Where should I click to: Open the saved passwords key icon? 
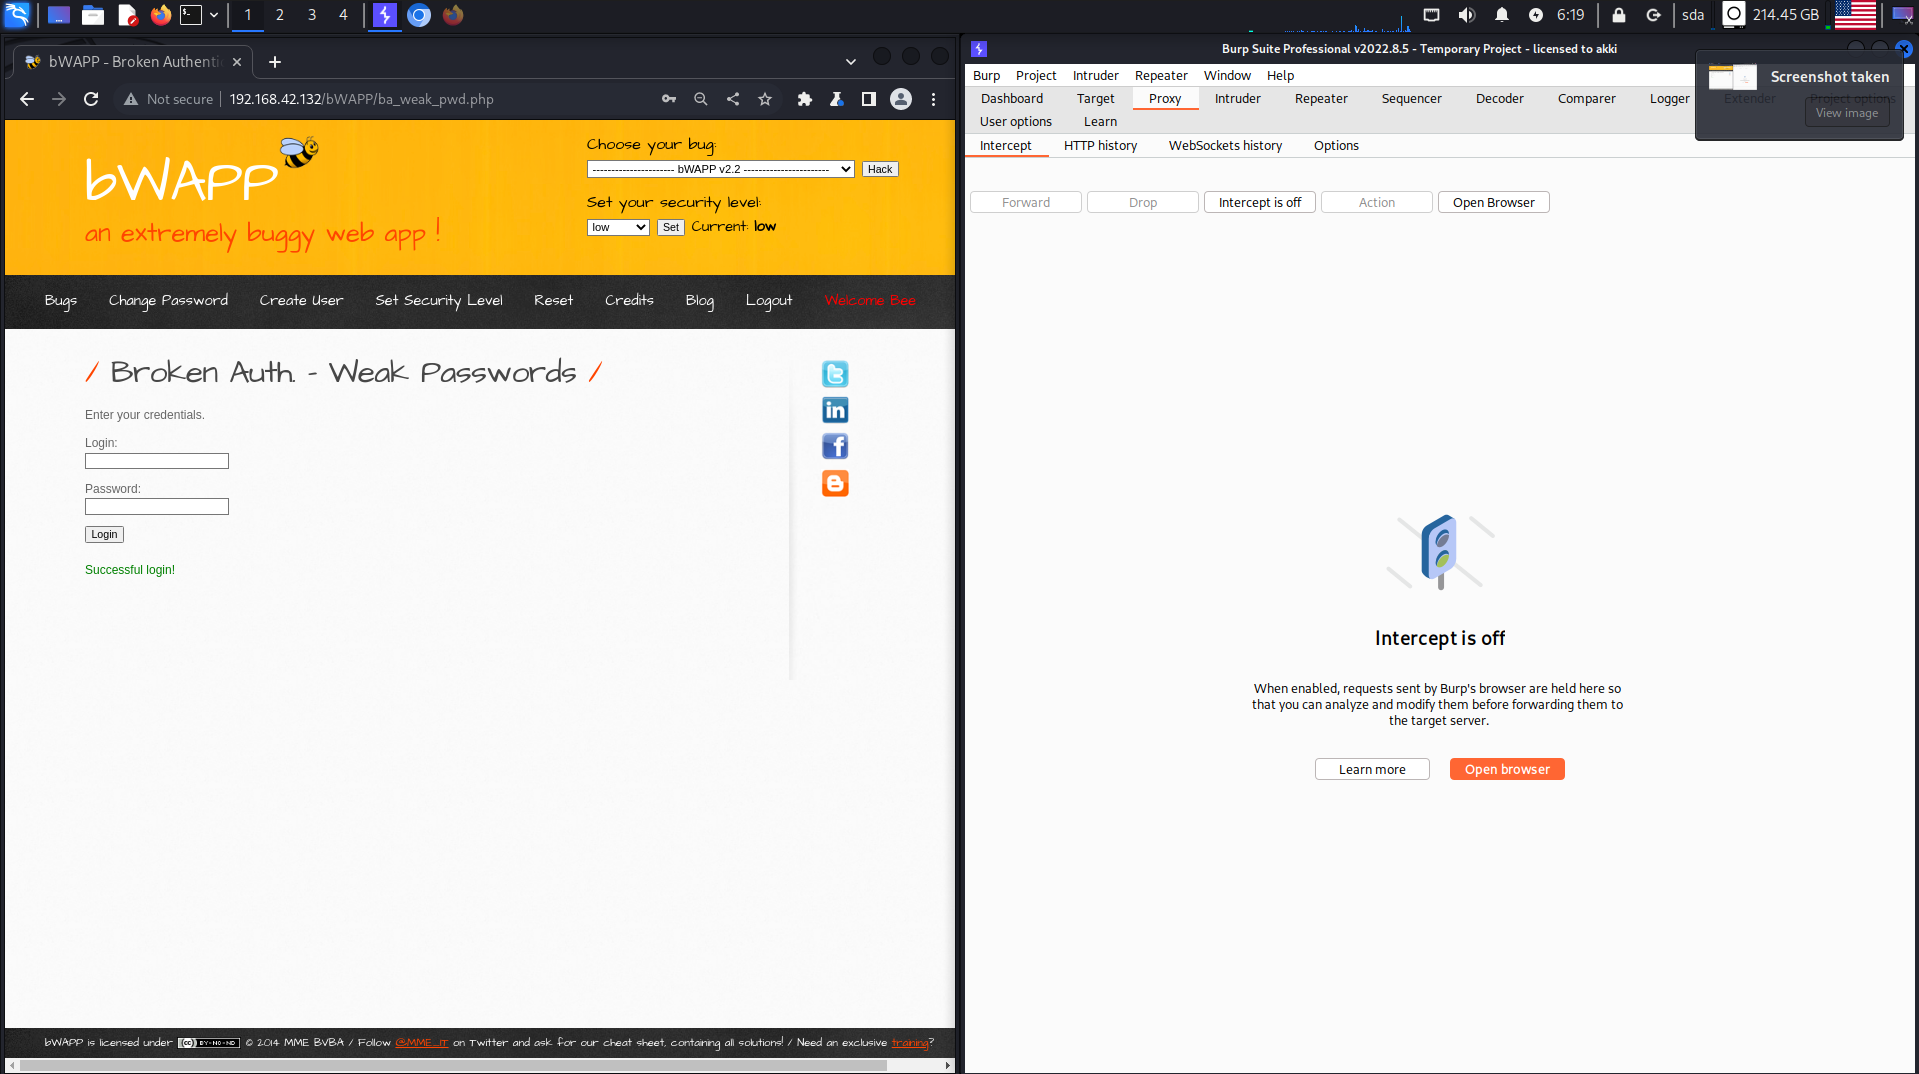[x=669, y=99]
